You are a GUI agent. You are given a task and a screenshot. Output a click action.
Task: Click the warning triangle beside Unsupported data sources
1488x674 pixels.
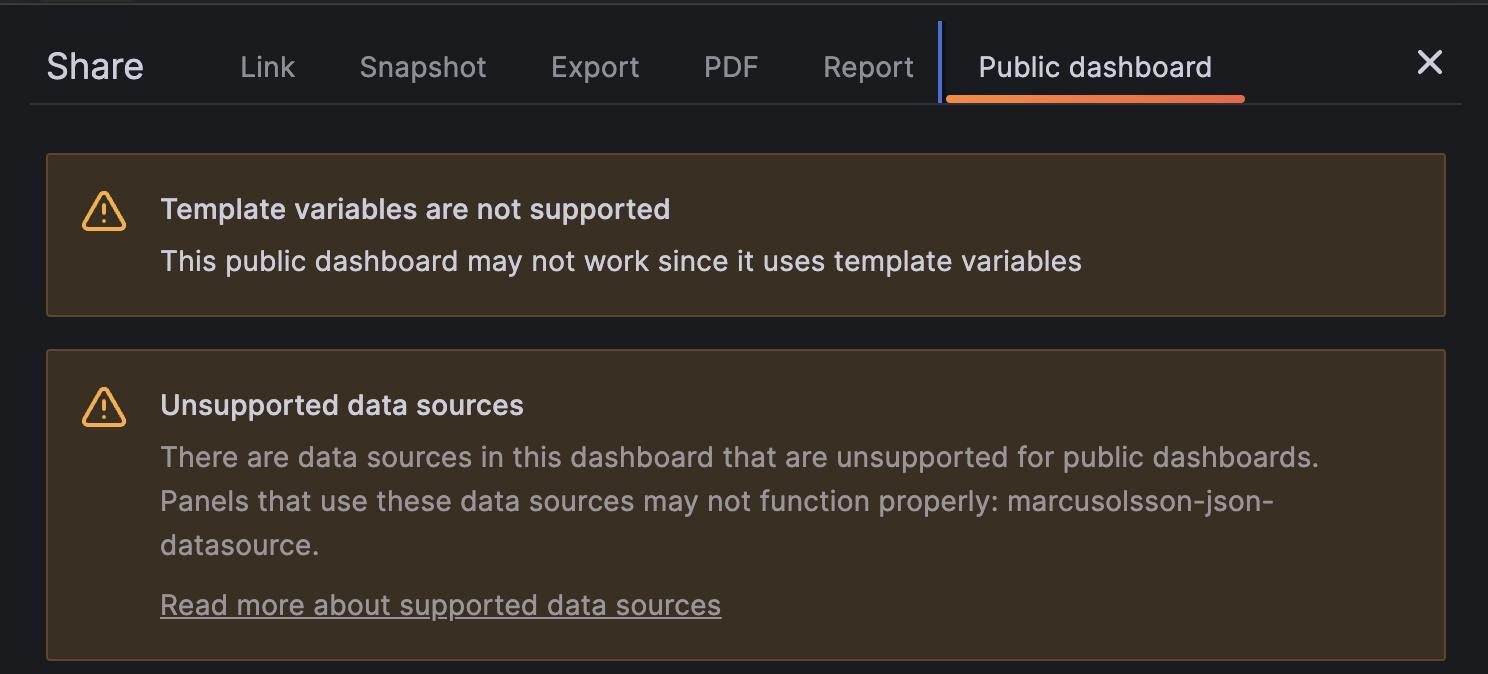pos(103,407)
